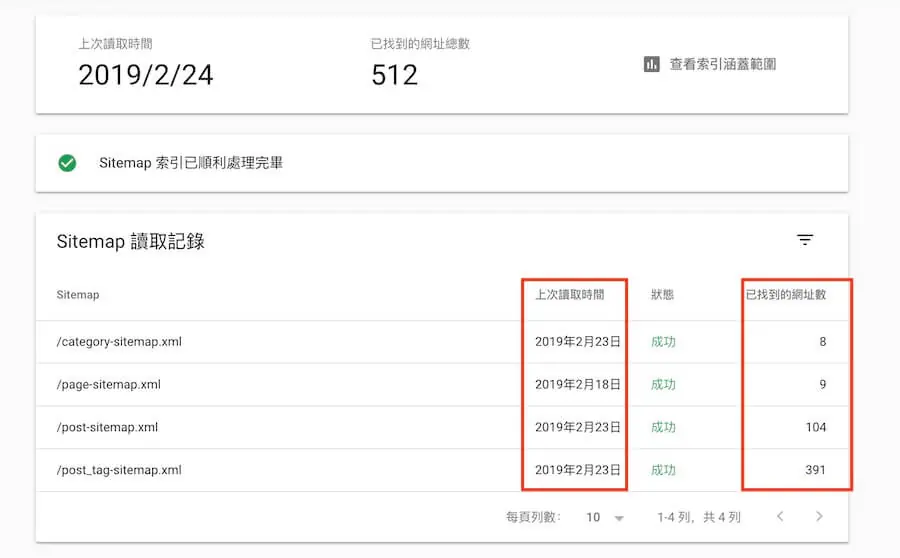Select /post-sitemap.xml row
The width and height of the screenshot is (900, 558).
click(442, 427)
